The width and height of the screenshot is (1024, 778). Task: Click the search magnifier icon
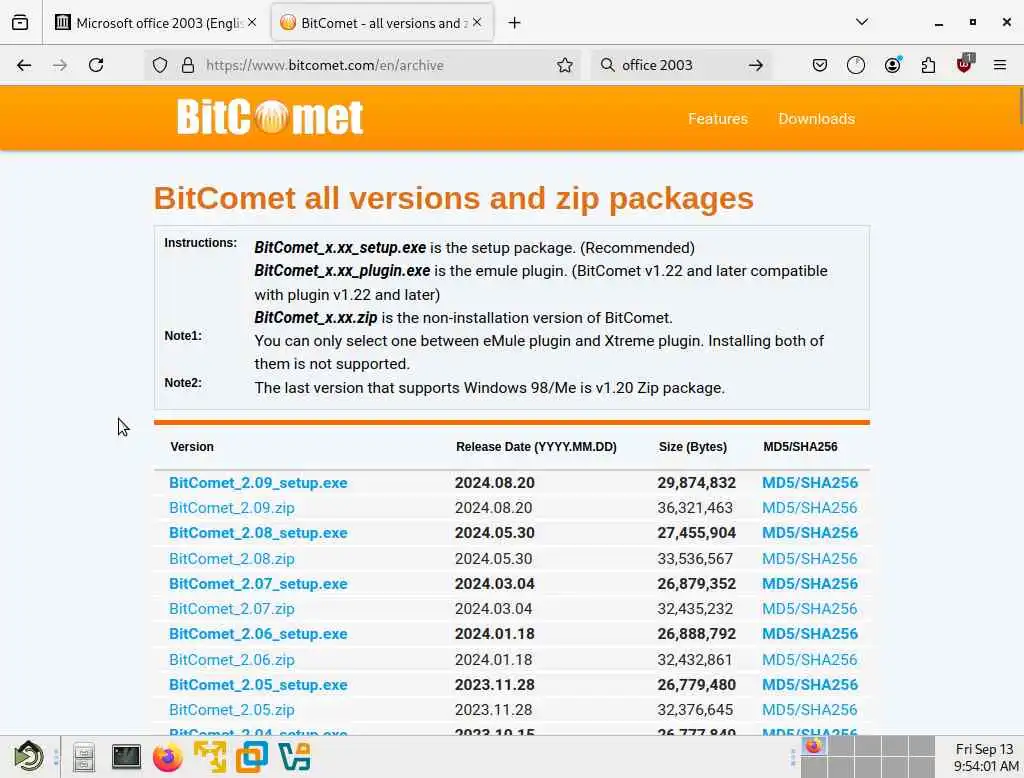[607, 65]
